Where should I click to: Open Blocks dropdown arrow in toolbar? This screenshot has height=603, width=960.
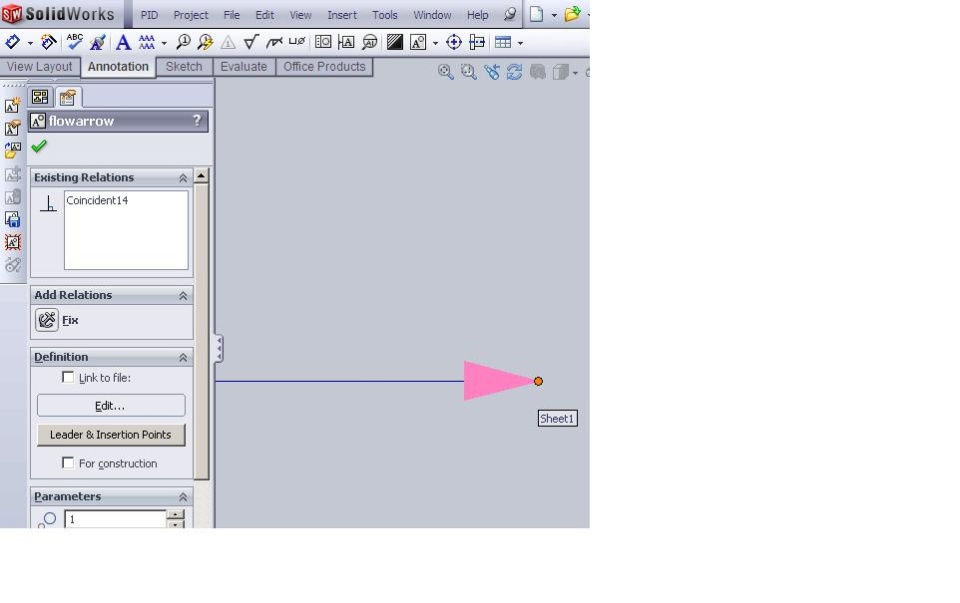coord(435,43)
